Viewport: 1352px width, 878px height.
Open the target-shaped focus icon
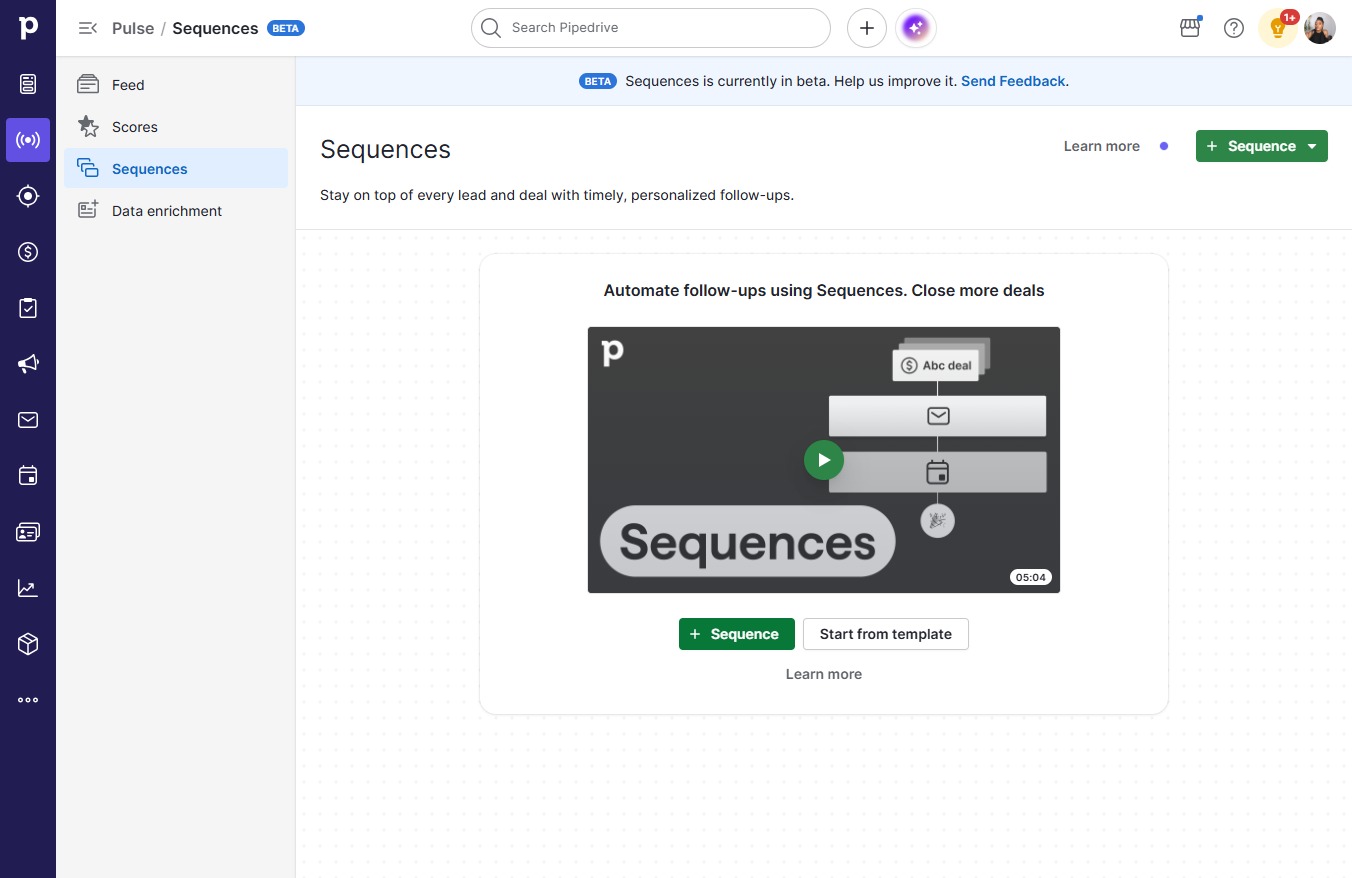tap(28, 196)
